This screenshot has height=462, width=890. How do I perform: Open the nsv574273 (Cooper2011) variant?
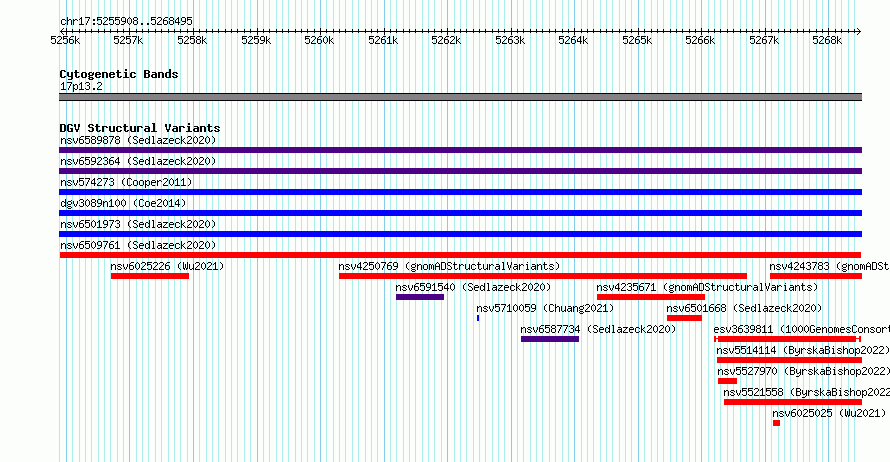point(126,182)
